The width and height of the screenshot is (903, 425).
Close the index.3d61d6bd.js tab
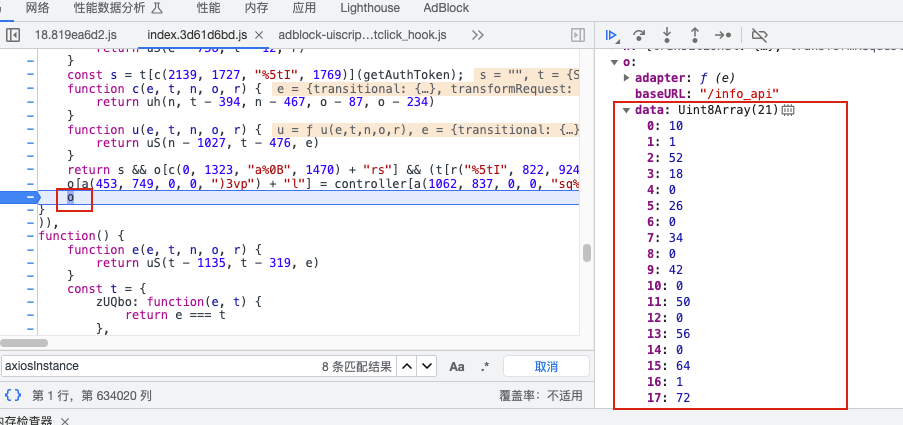coord(259,35)
